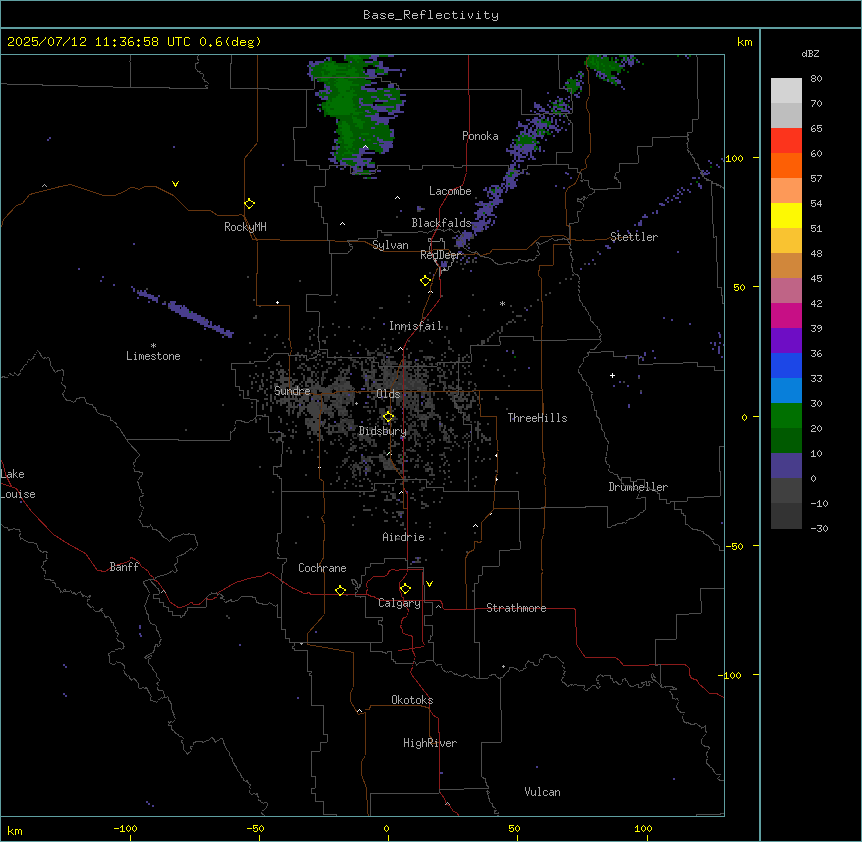Click the yellow v marker northwest of RockyMH
The height and width of the screenshot is (842, 862).
click(x=175, y=184)
